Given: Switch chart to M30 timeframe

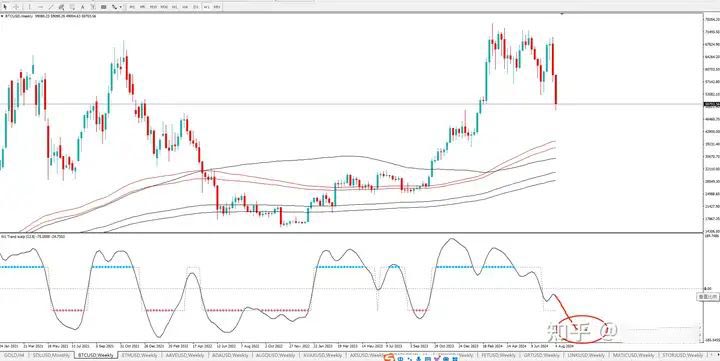Looking at the screenshot, I should 164,7.
